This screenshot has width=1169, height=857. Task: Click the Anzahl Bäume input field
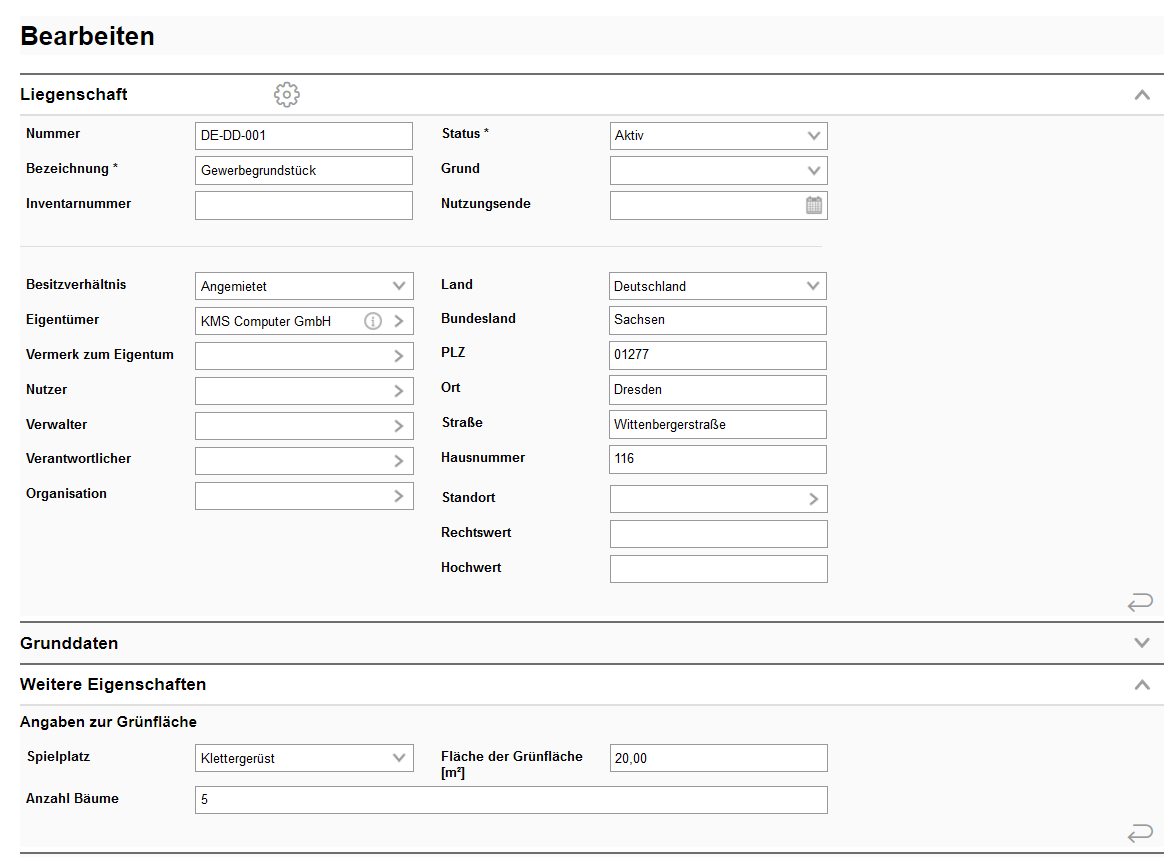(511, 800)
